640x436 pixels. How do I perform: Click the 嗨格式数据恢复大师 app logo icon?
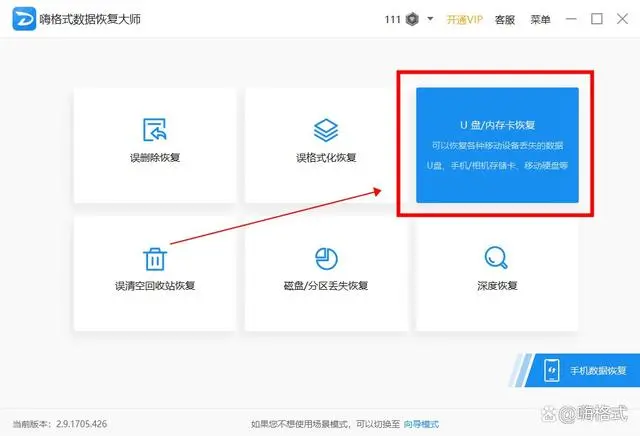[x=24, y=19]
